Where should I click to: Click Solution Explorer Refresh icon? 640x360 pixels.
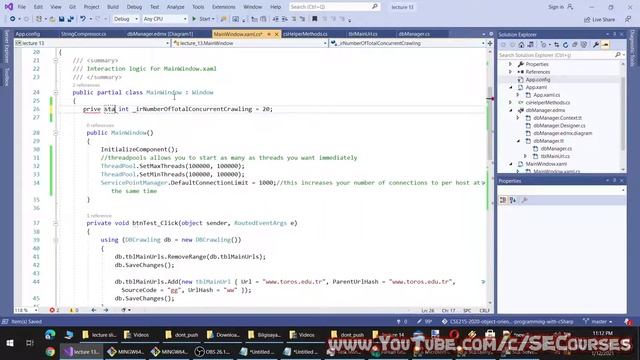pos(565,45)
